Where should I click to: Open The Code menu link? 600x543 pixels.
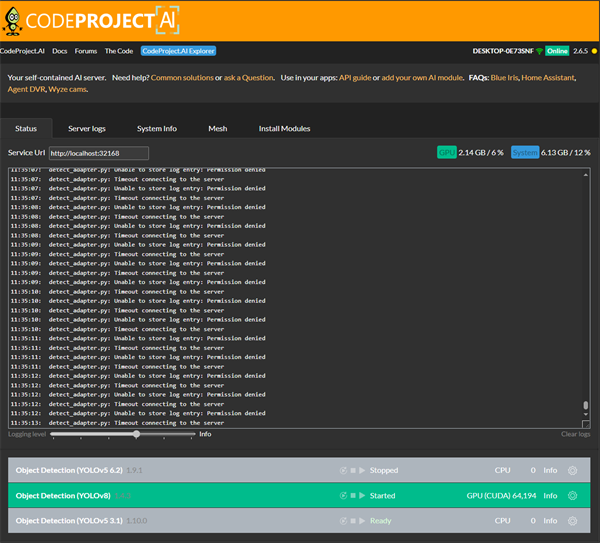(119, 51)
